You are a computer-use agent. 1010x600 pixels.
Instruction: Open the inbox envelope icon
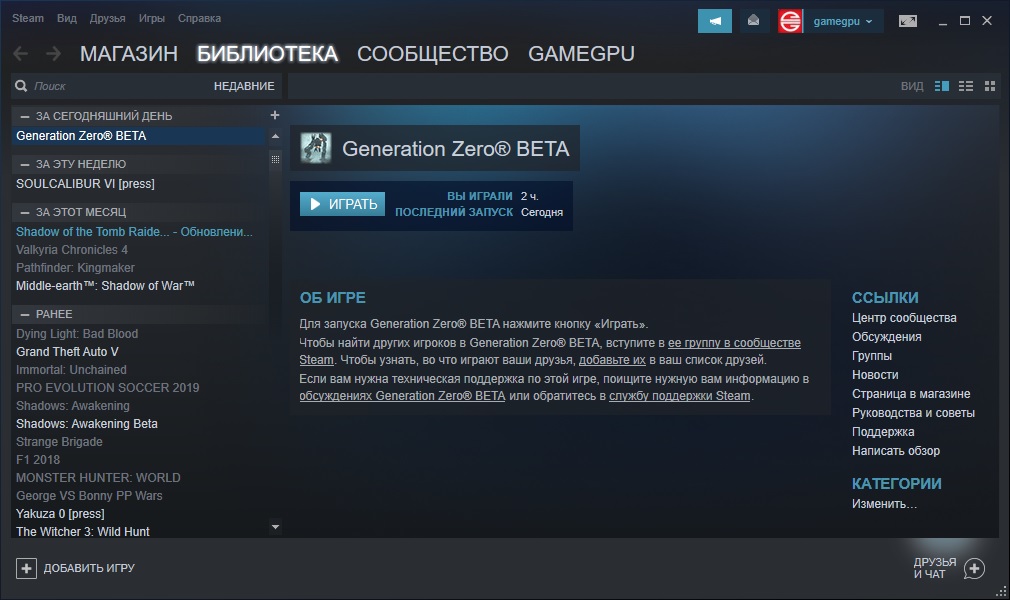coord(753,21)
